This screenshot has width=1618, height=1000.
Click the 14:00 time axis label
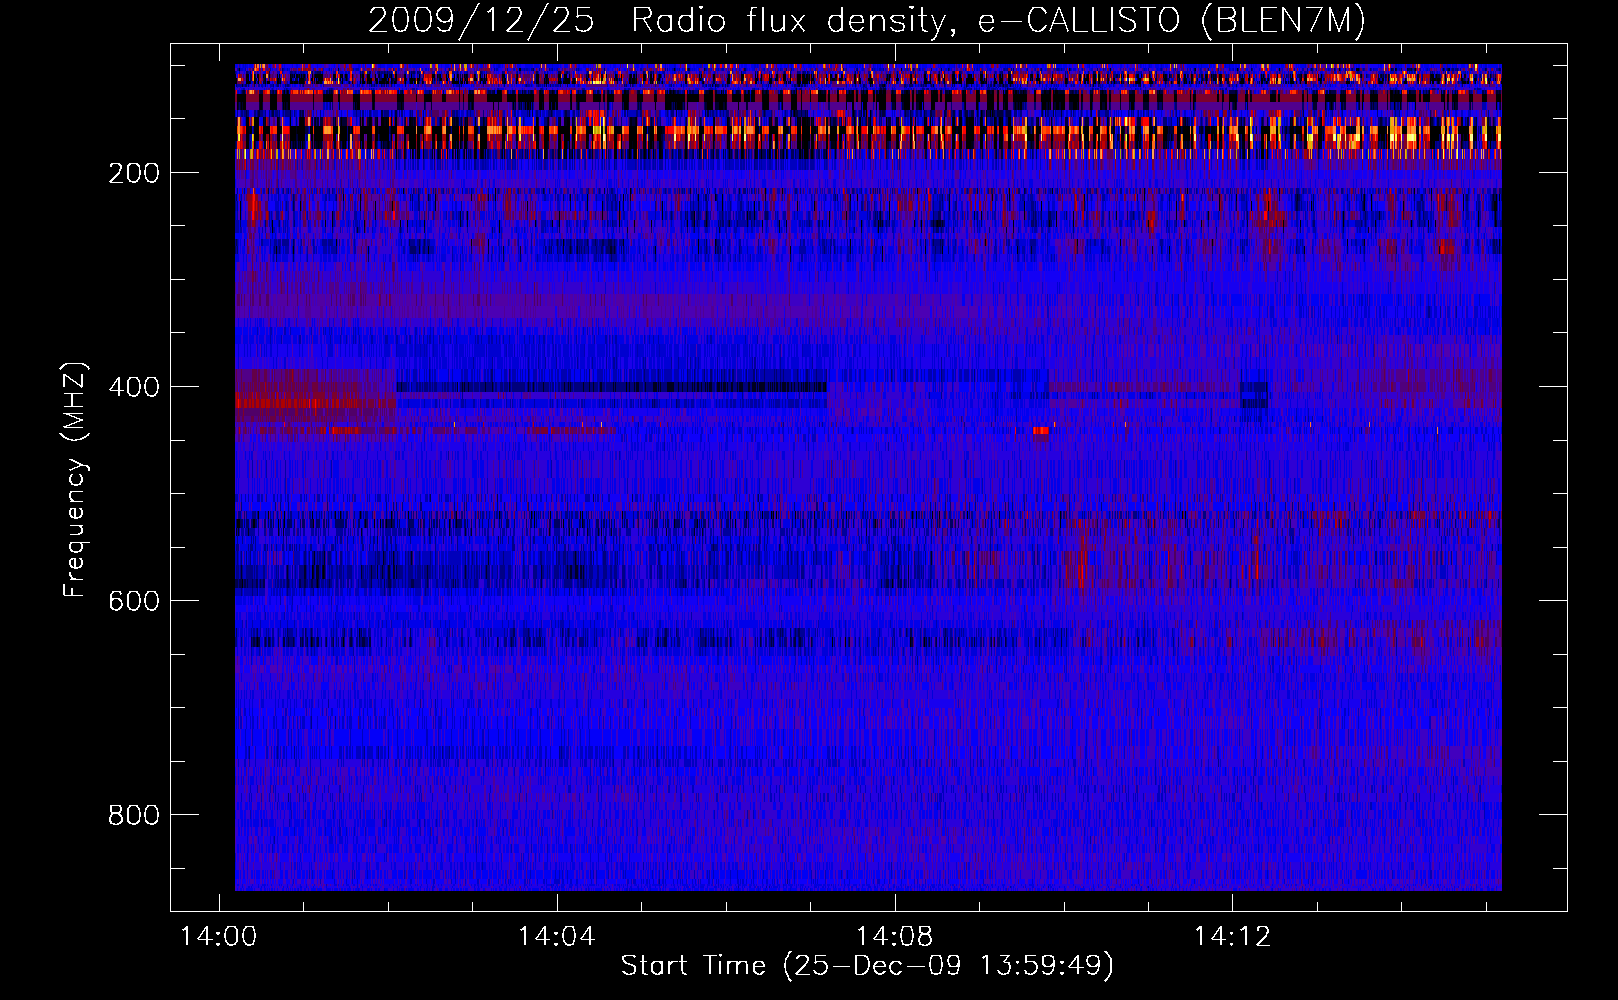[218, 937]
